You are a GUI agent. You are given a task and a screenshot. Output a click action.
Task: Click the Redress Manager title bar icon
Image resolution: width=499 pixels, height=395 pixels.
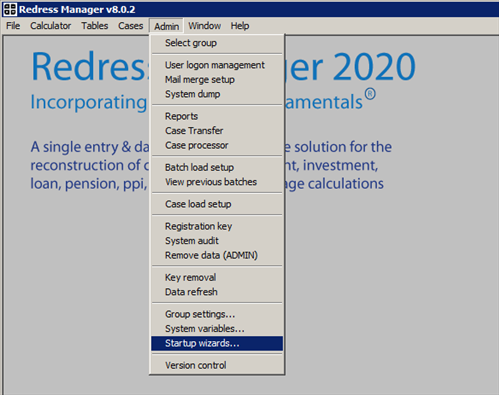[x=9, y=9]
